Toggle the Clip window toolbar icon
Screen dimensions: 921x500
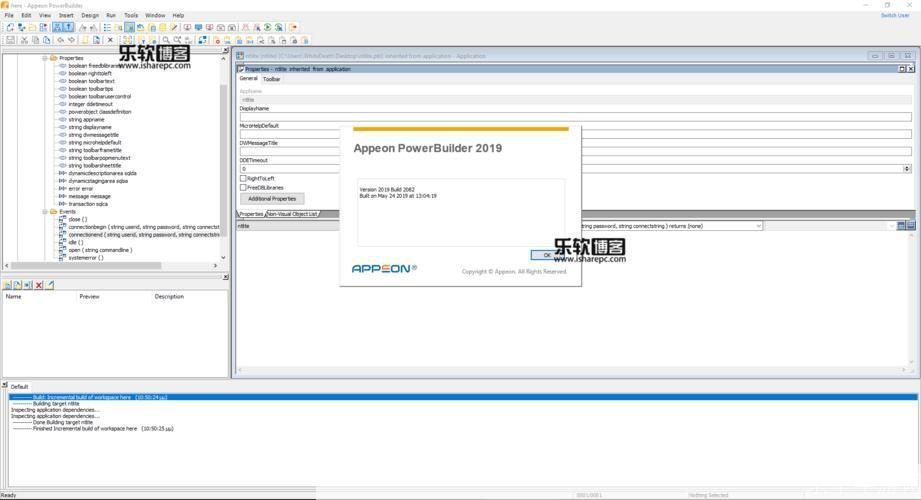pyautogui.click(x=129, y=27)
